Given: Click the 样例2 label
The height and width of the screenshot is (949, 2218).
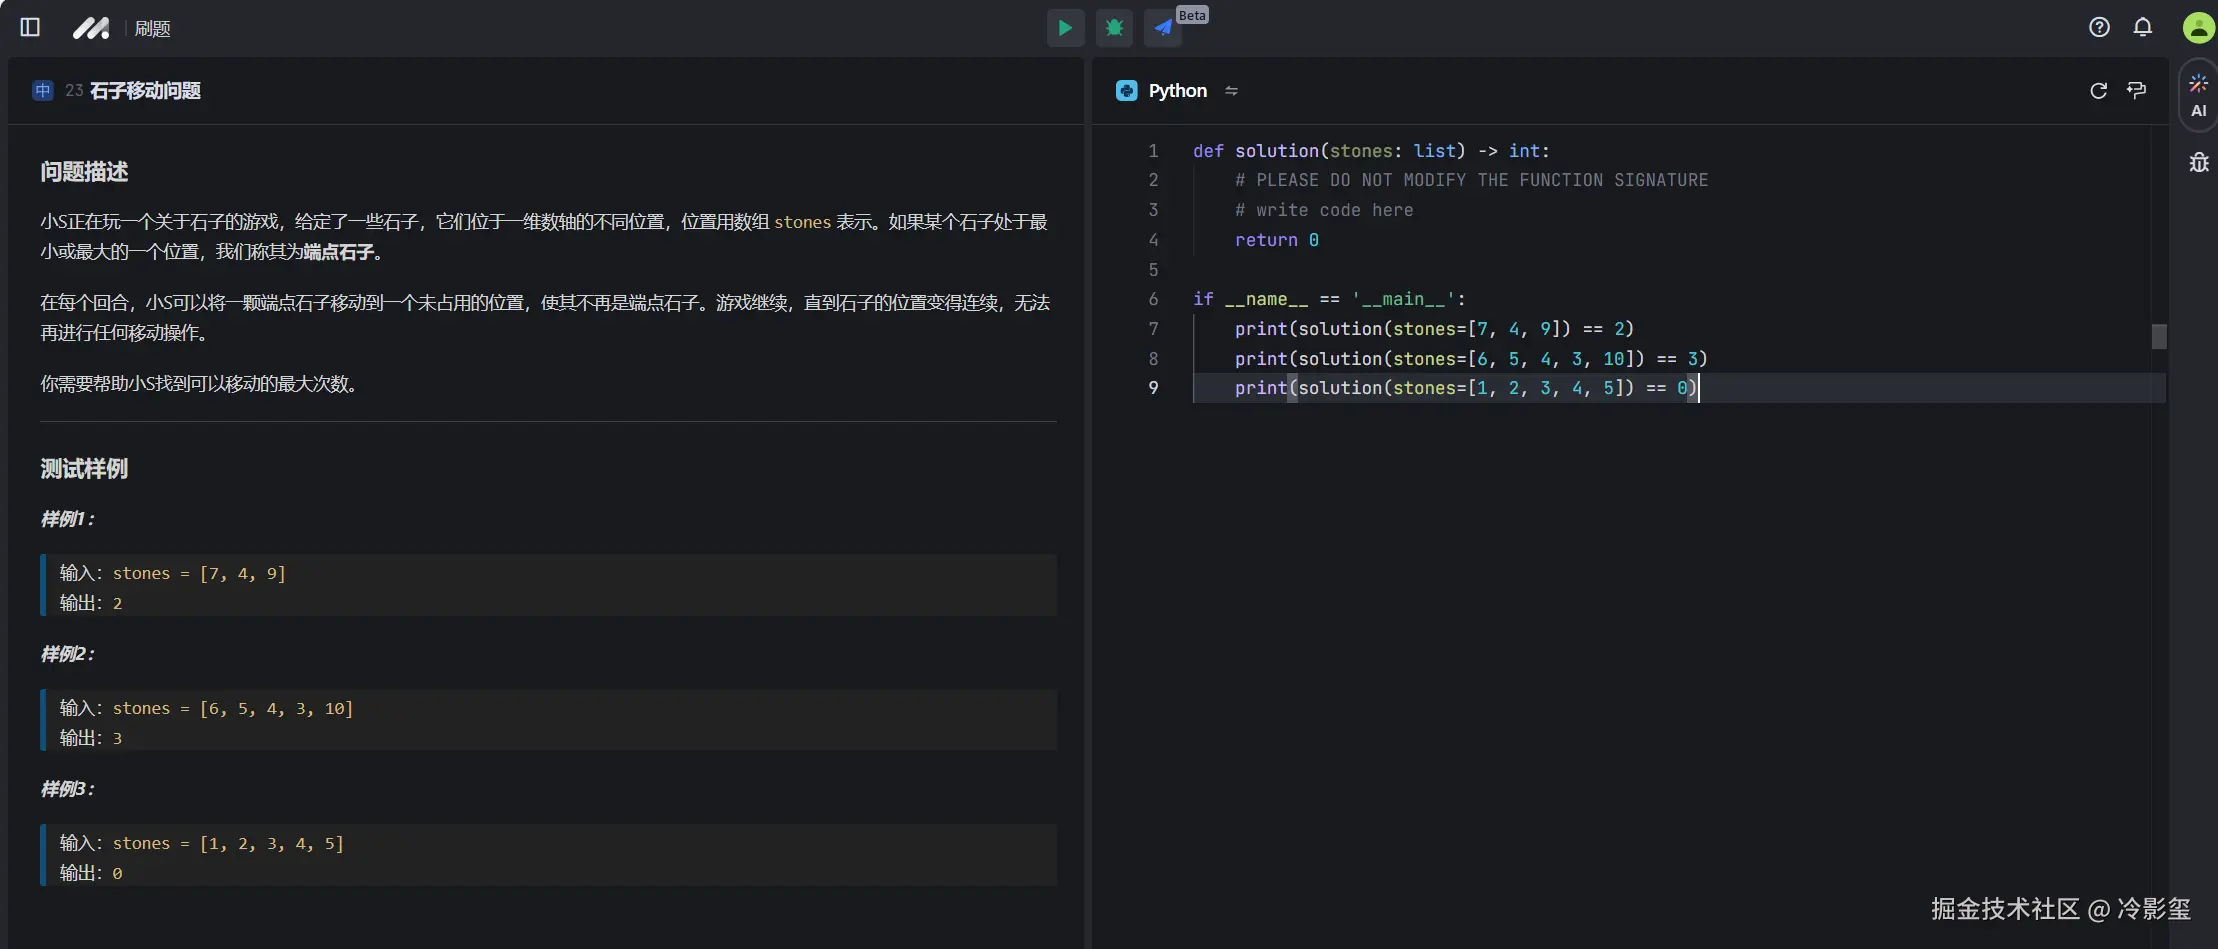Looking at the screenshot, I should point(67,654).
